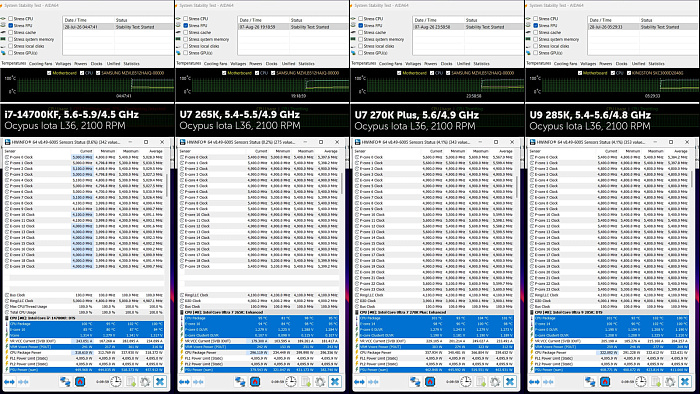The height and width of the screenshot is (394, 700).
Task: Click the temperature graph in the U7 270K Plus AIDA64 window
Action: pos(445,85)
